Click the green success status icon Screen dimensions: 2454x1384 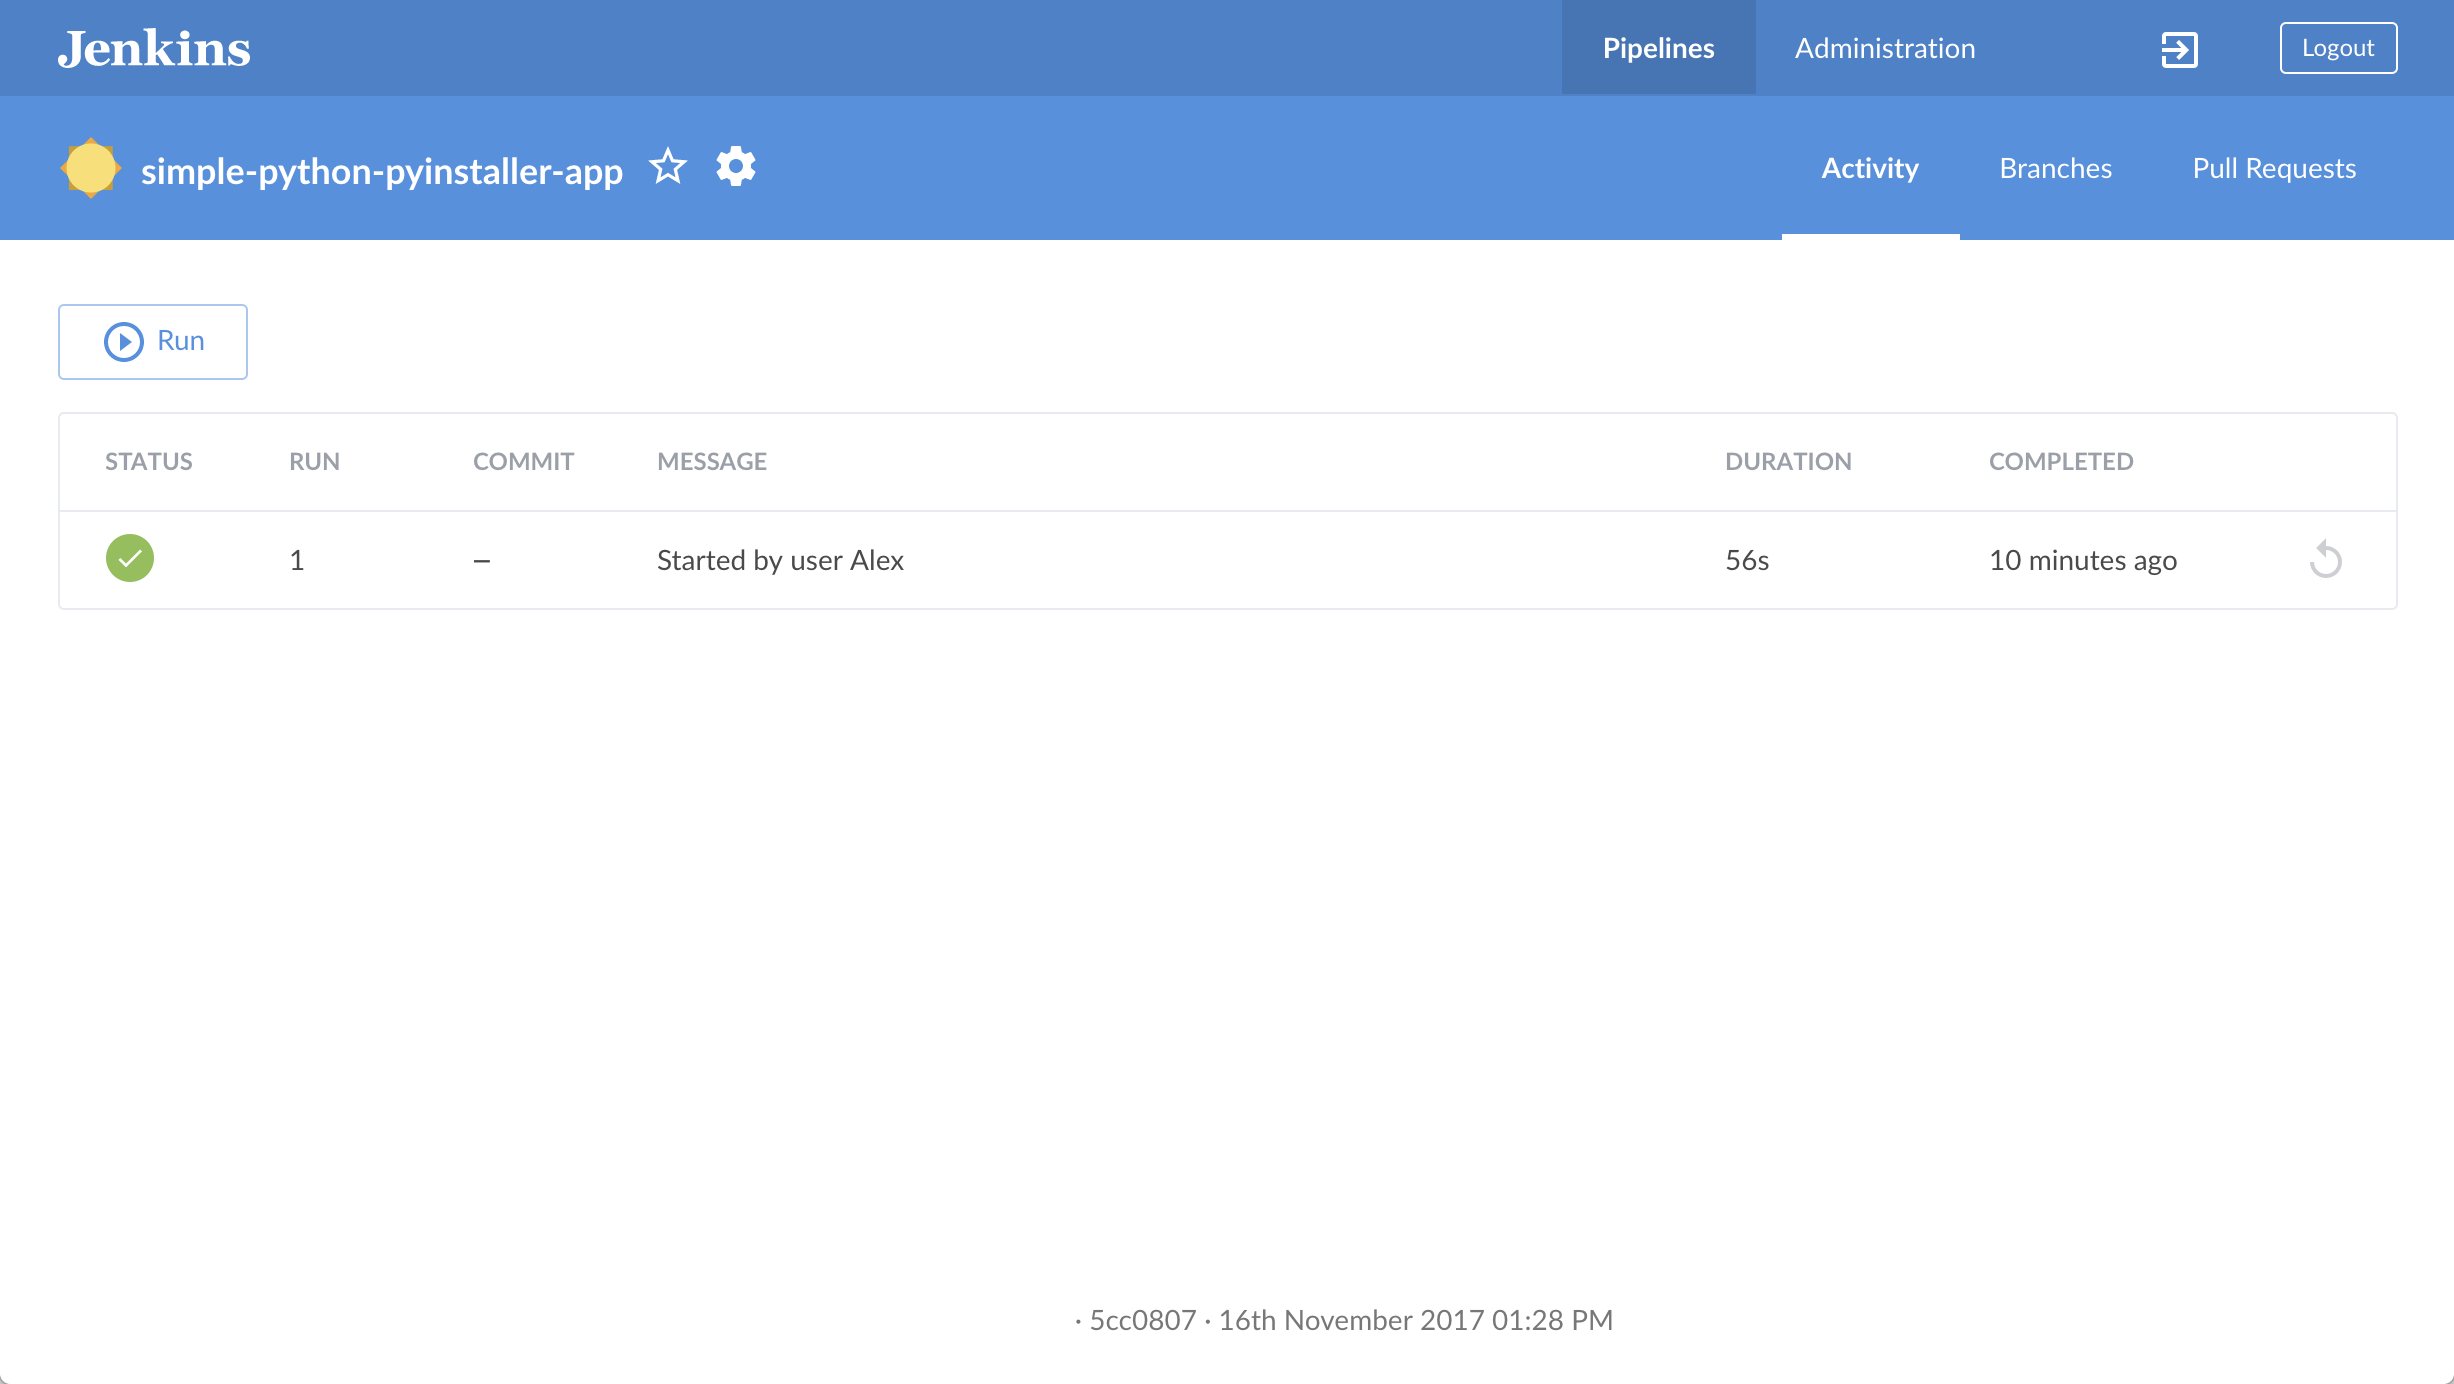click(x=130, y=558)
